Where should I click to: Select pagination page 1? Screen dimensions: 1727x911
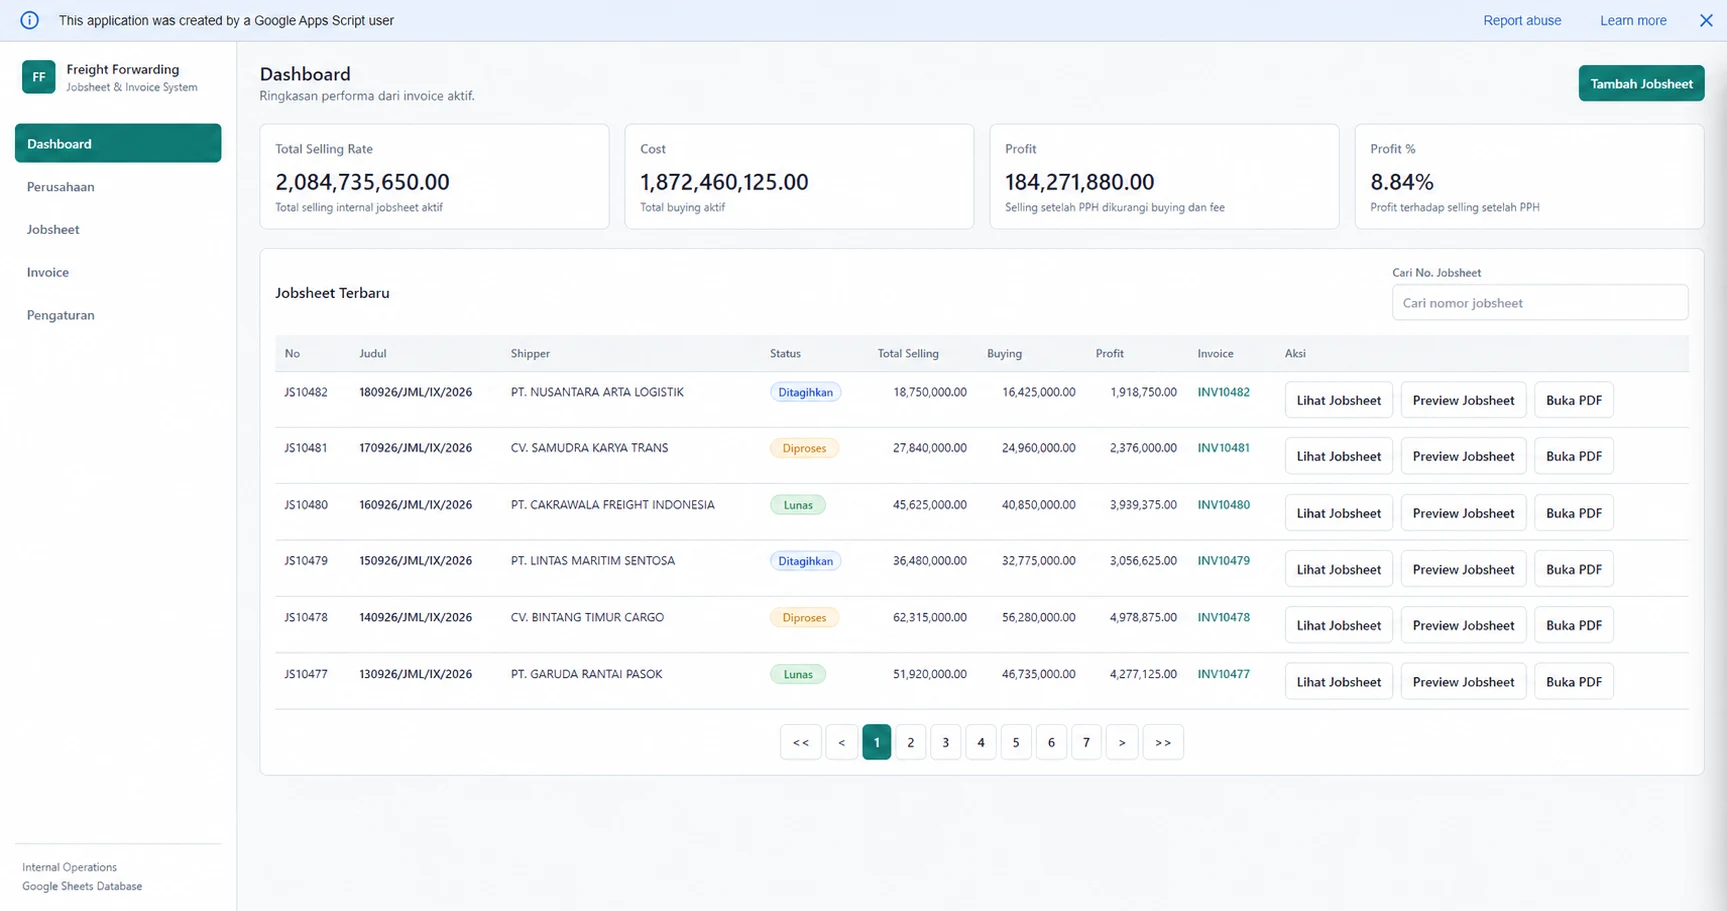click(876, 742)
